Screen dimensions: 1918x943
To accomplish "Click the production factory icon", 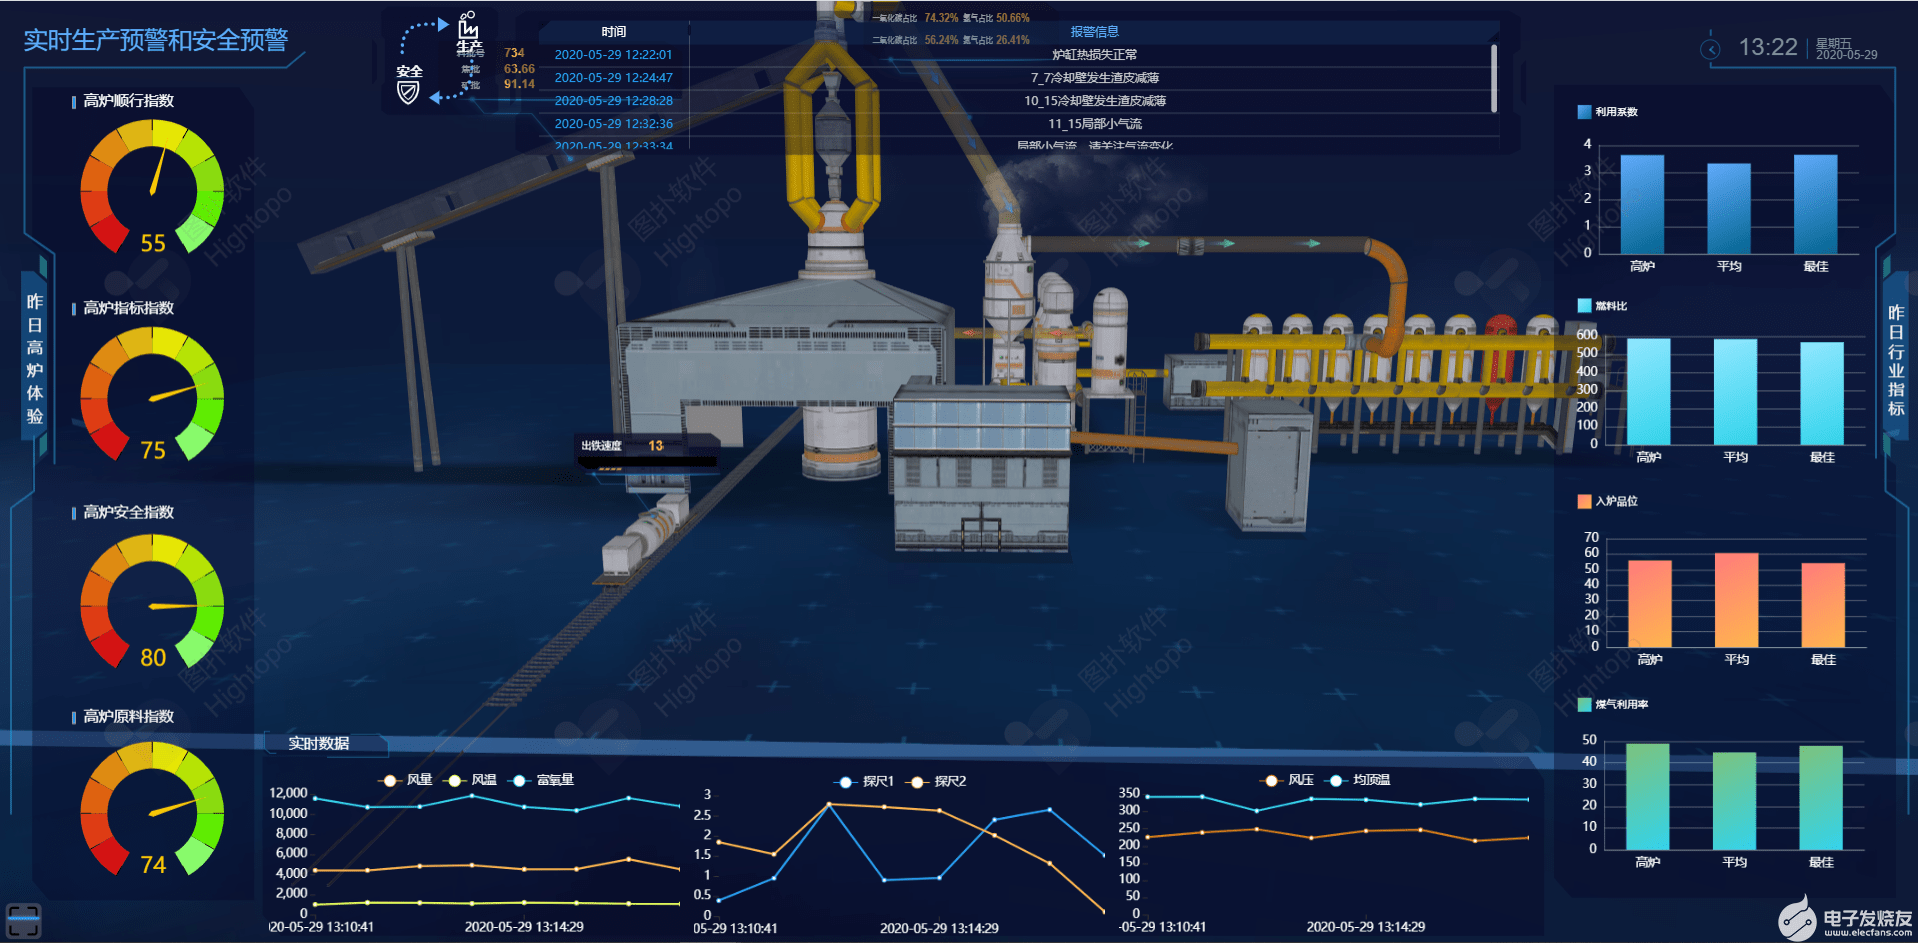I will point(468,25).
